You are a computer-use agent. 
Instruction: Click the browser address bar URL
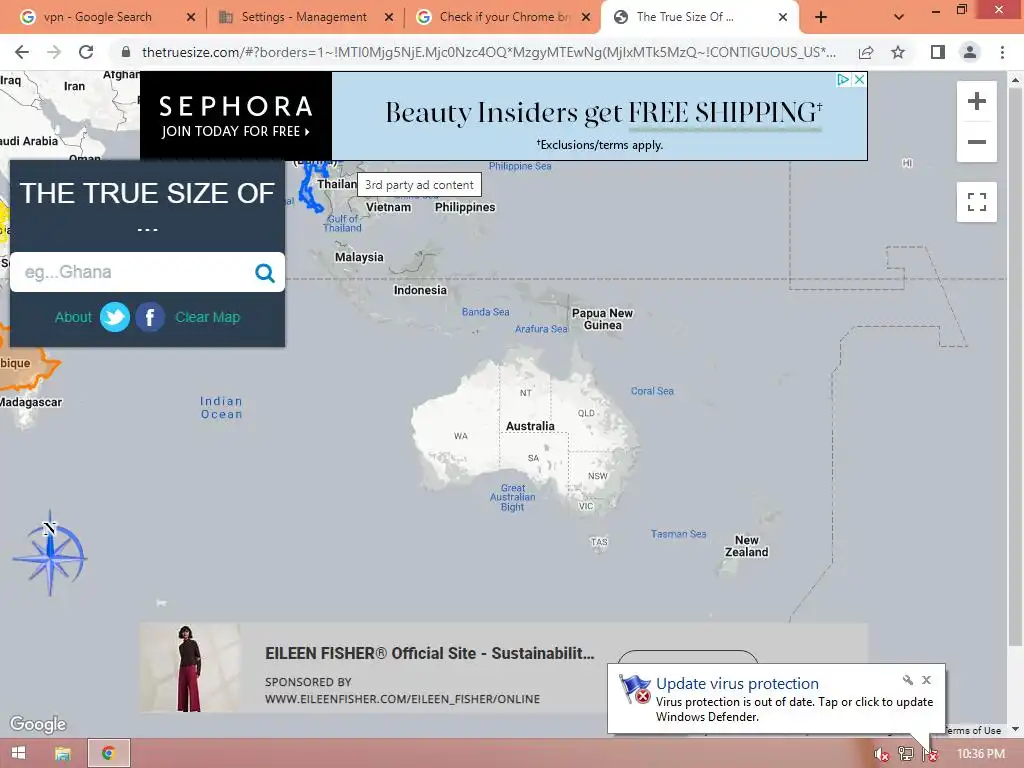tap(488, 52)
